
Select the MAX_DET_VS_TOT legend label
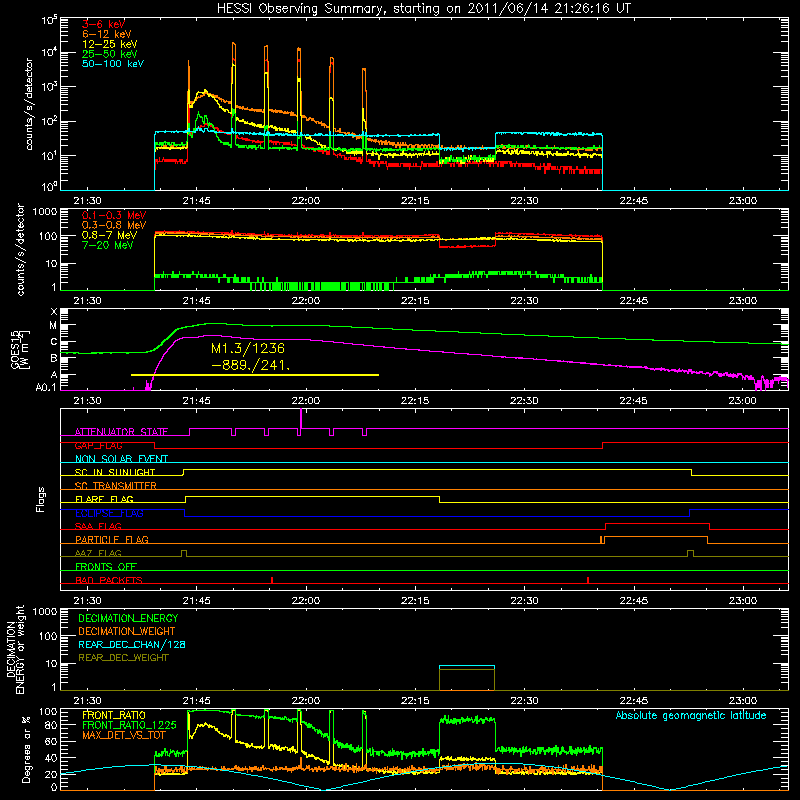click(x=124, y=735)
